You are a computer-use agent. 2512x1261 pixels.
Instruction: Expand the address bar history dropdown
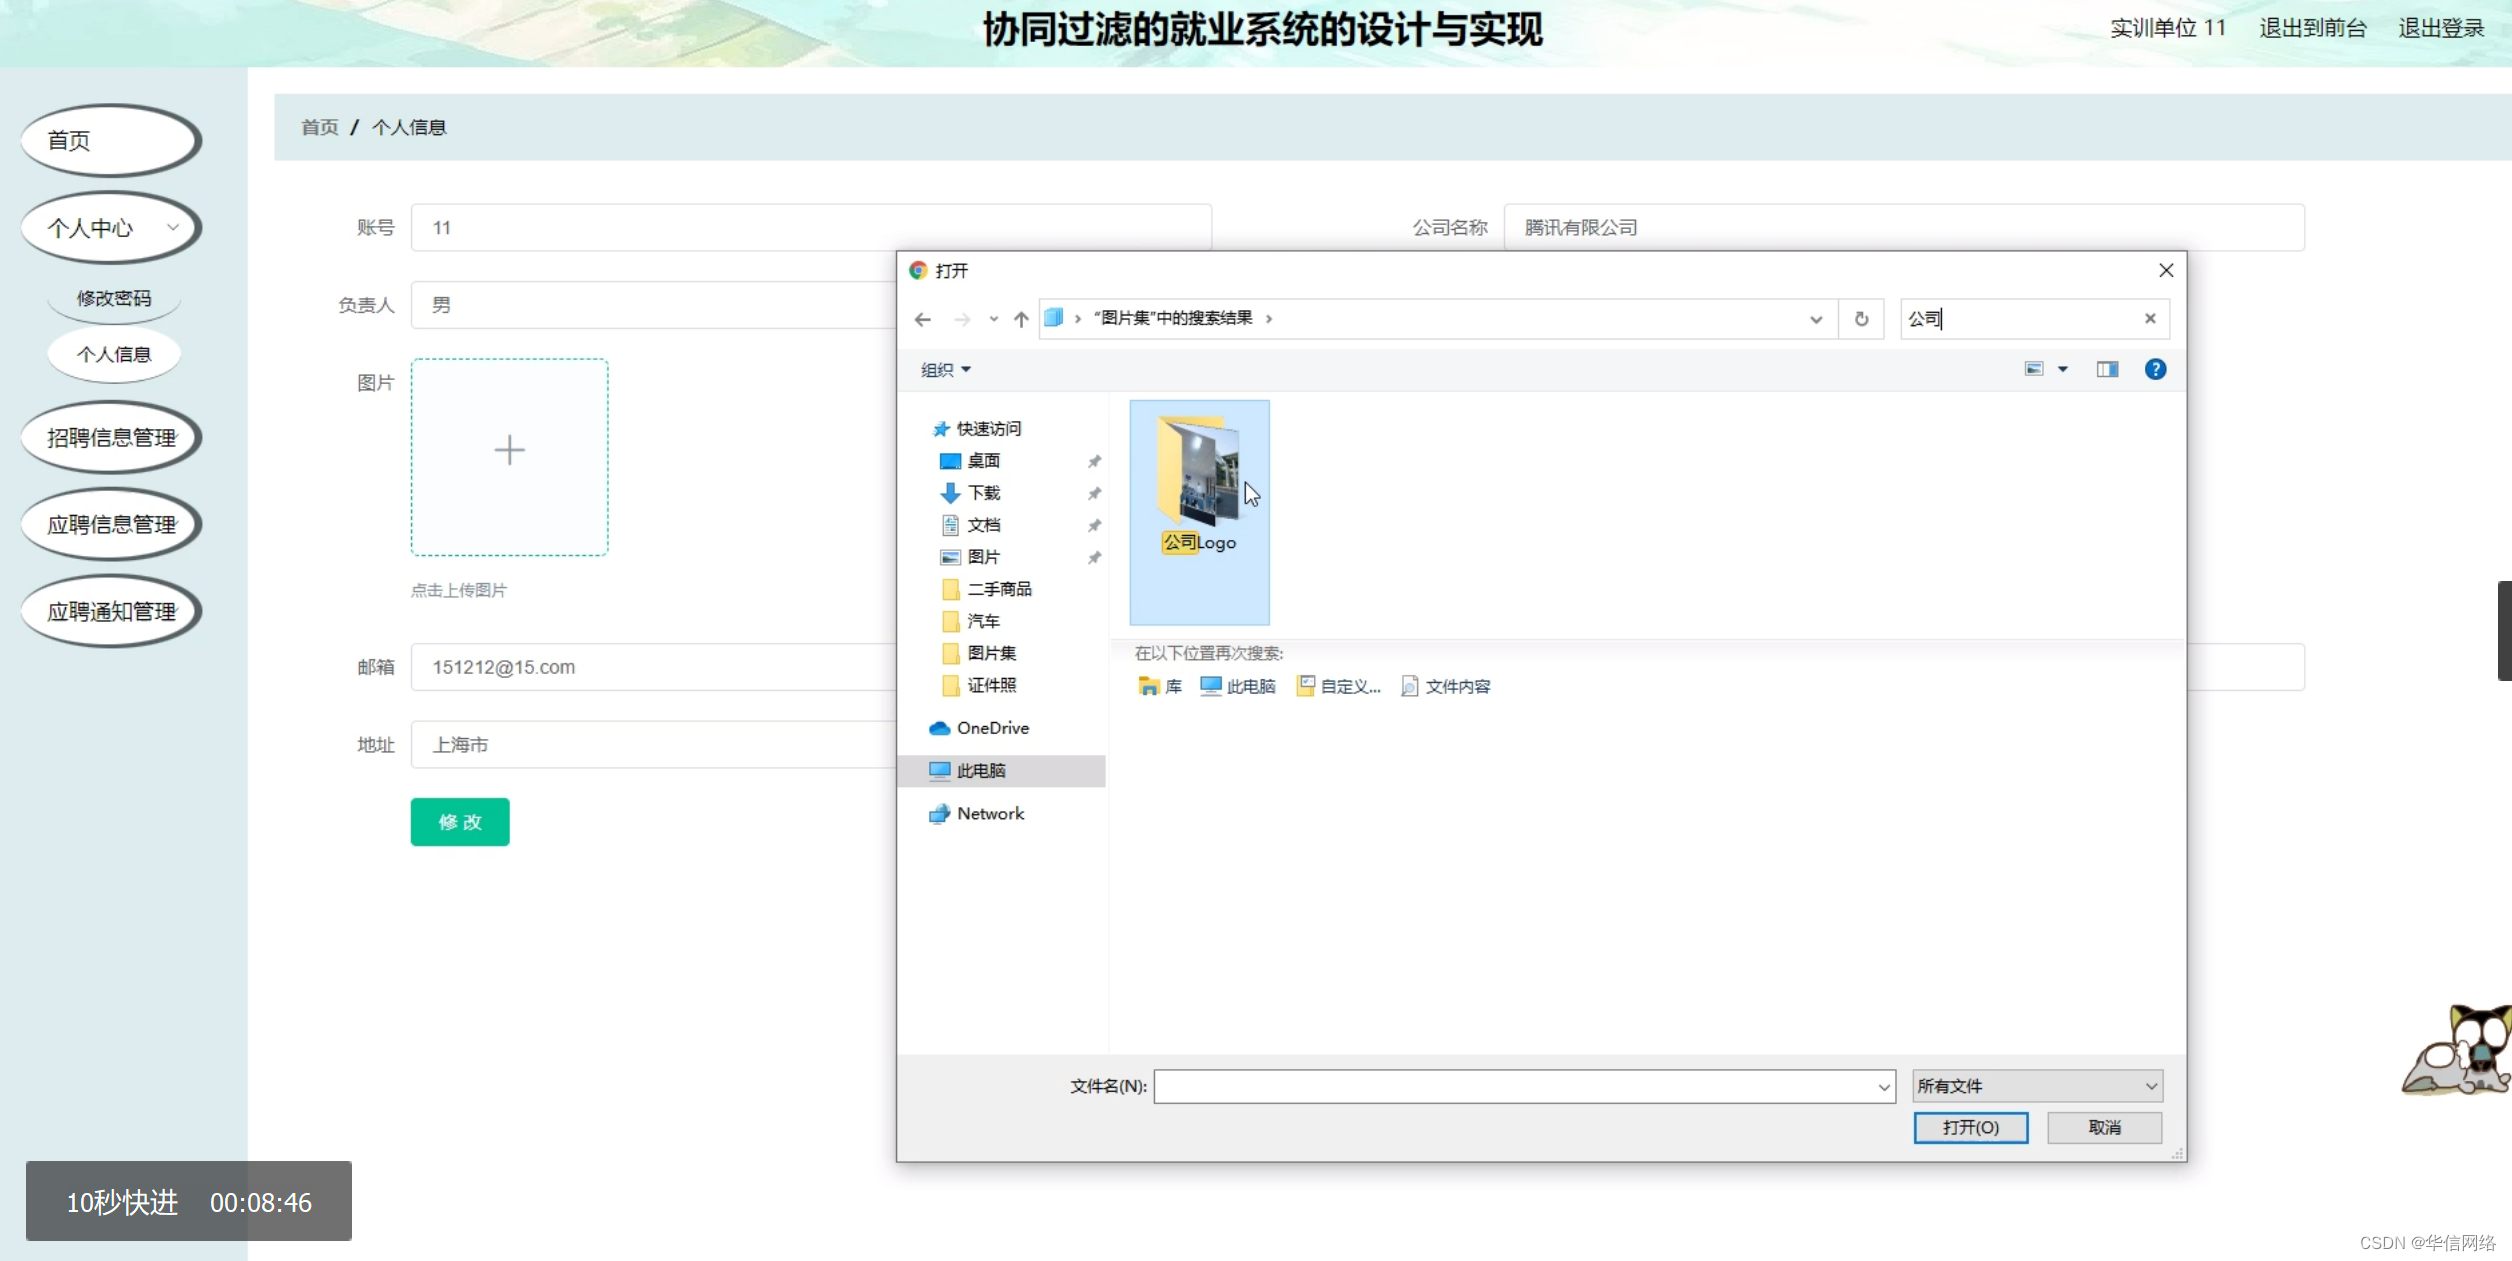pyautogui.click(x=1815, y=319)
